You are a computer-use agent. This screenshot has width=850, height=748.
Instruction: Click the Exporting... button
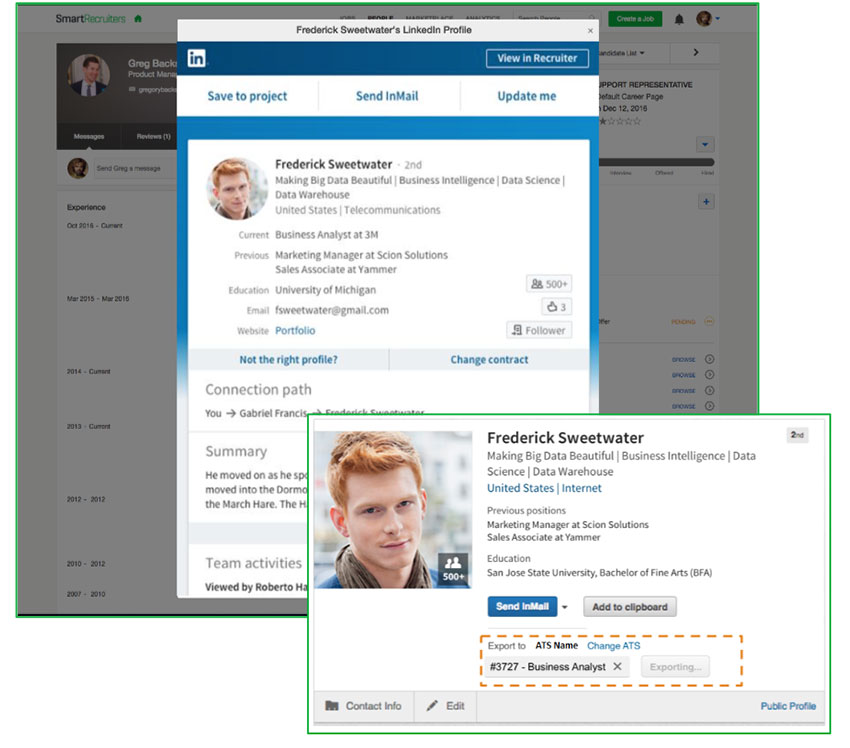tap(675, 667)
